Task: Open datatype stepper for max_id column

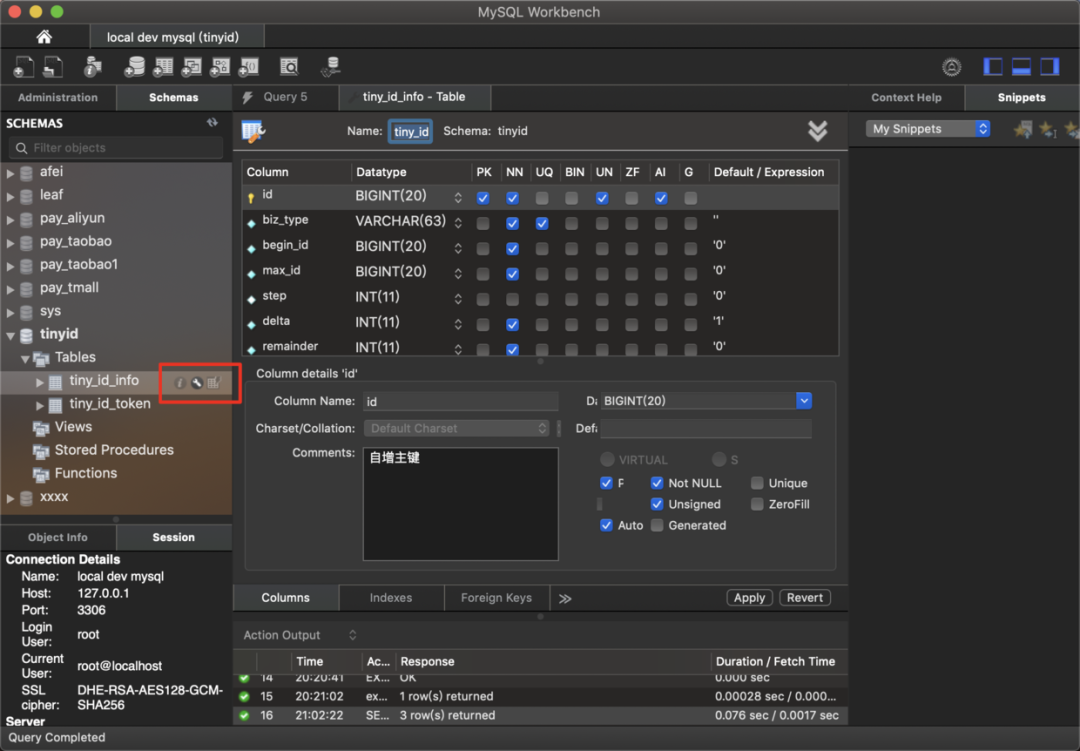Action: click(458, 274)
